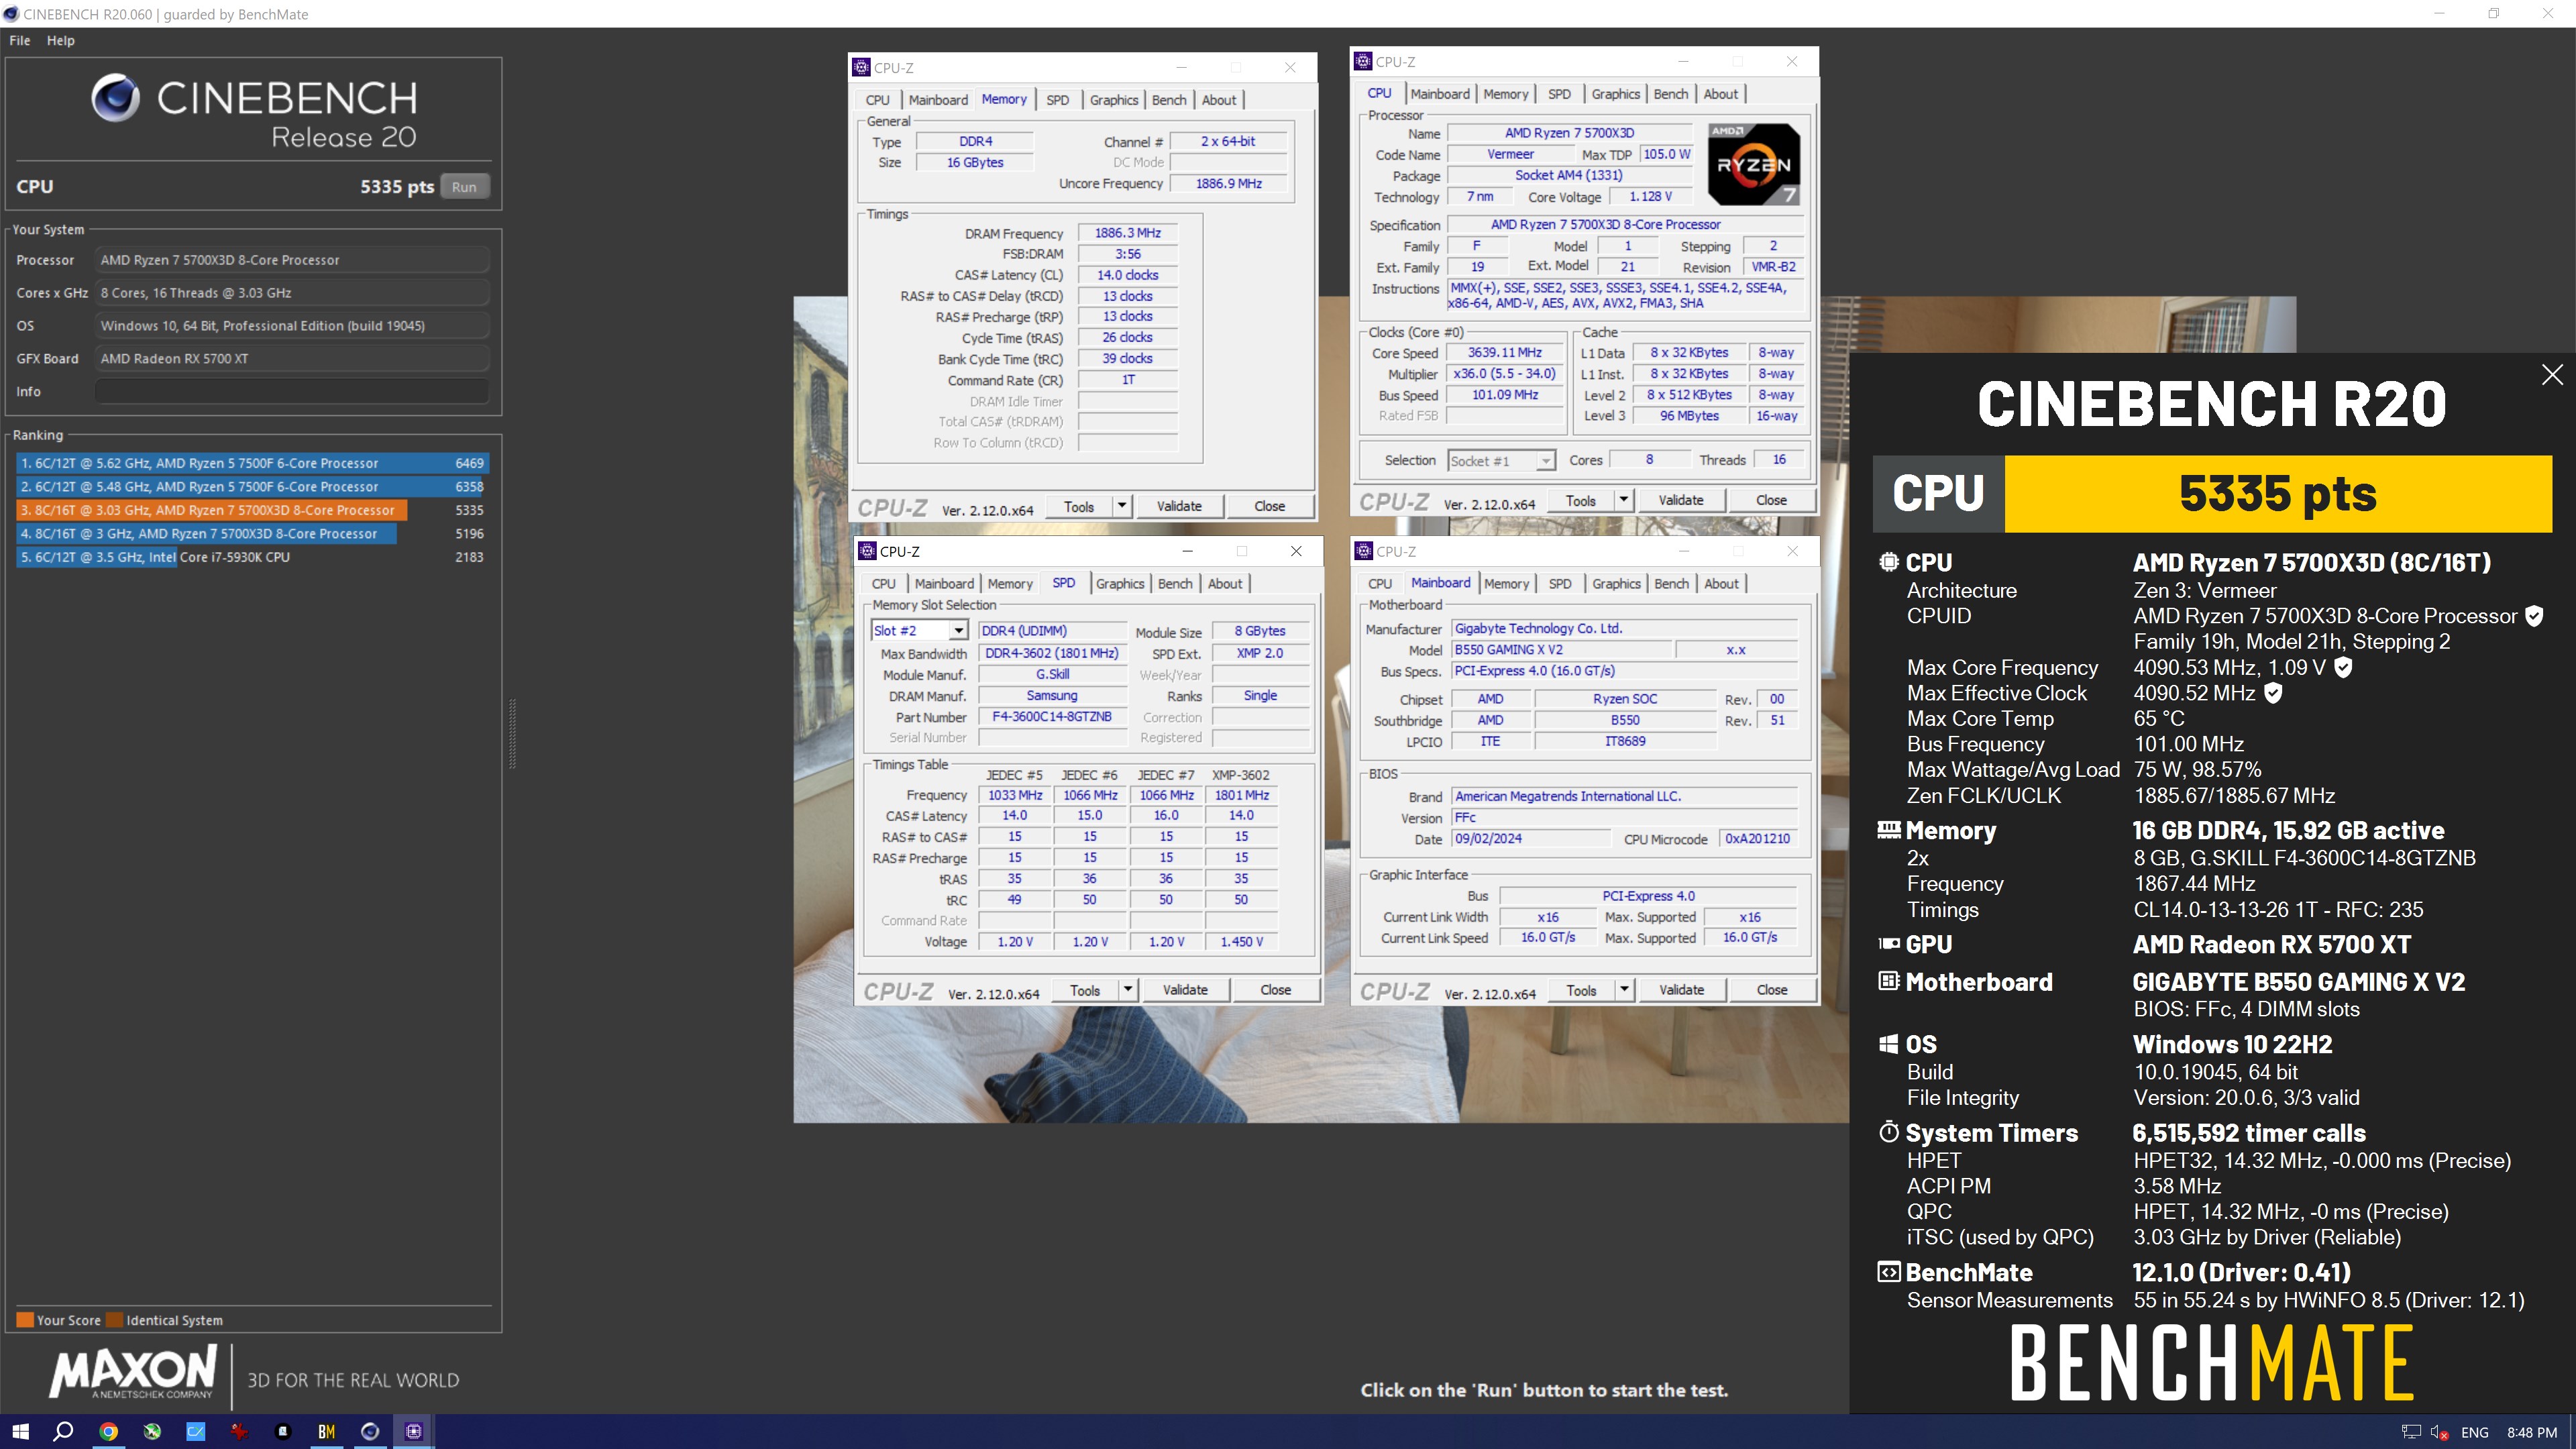Open the Windows Start menu
This screenshot has height=1449, width=2576.
pos(20,1431)
